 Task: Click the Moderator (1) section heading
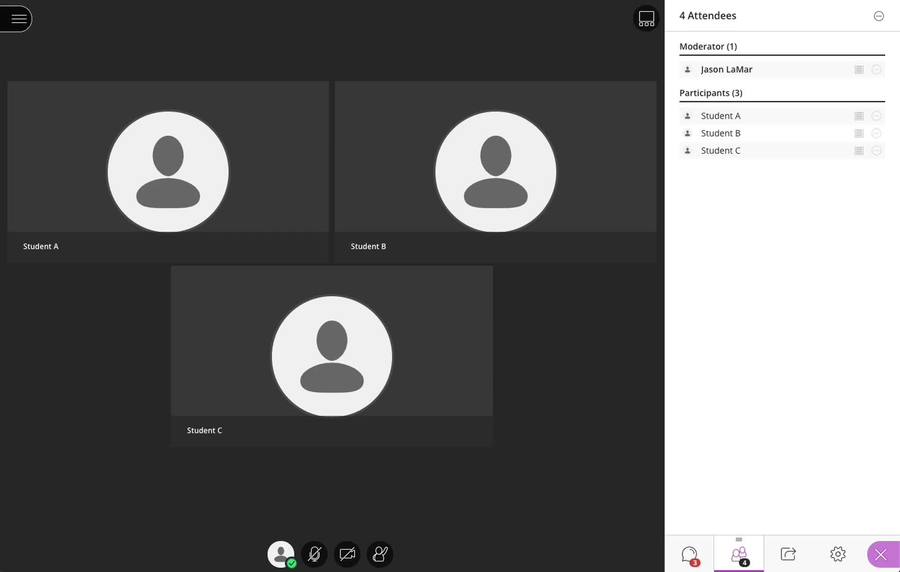pos(708,46)
